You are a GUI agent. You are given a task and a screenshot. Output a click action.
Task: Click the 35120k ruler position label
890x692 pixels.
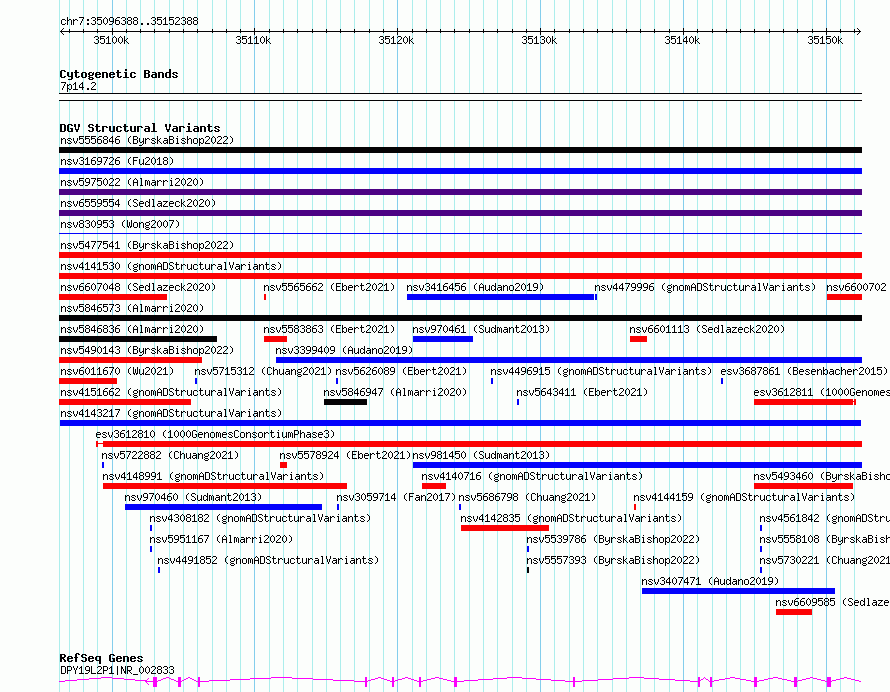tap(396, 40)
